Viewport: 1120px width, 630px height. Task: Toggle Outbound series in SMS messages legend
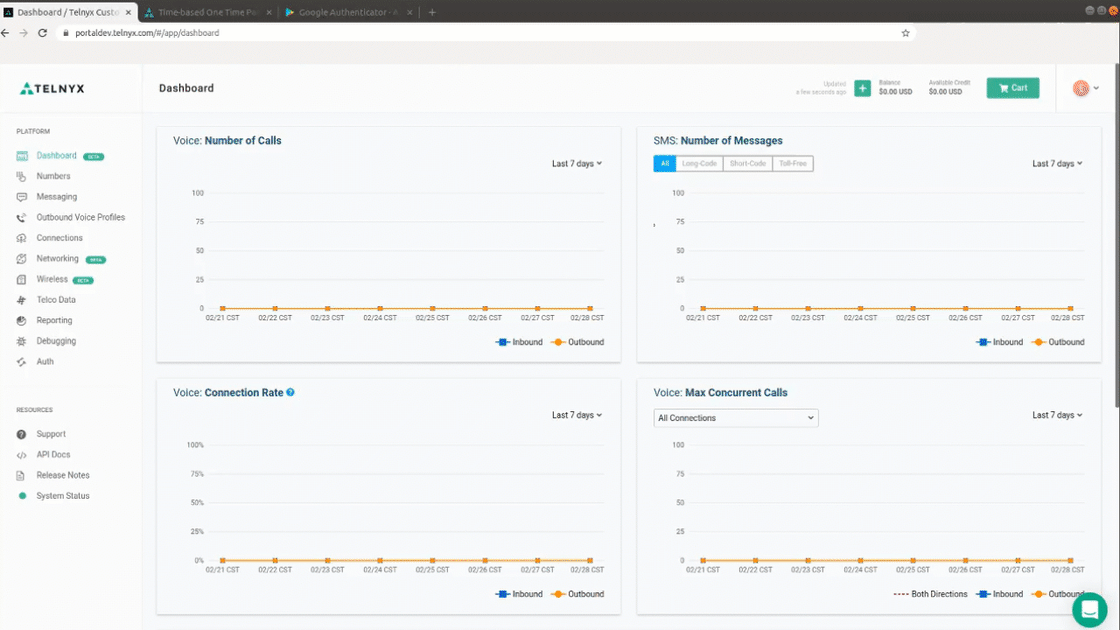1059,342
